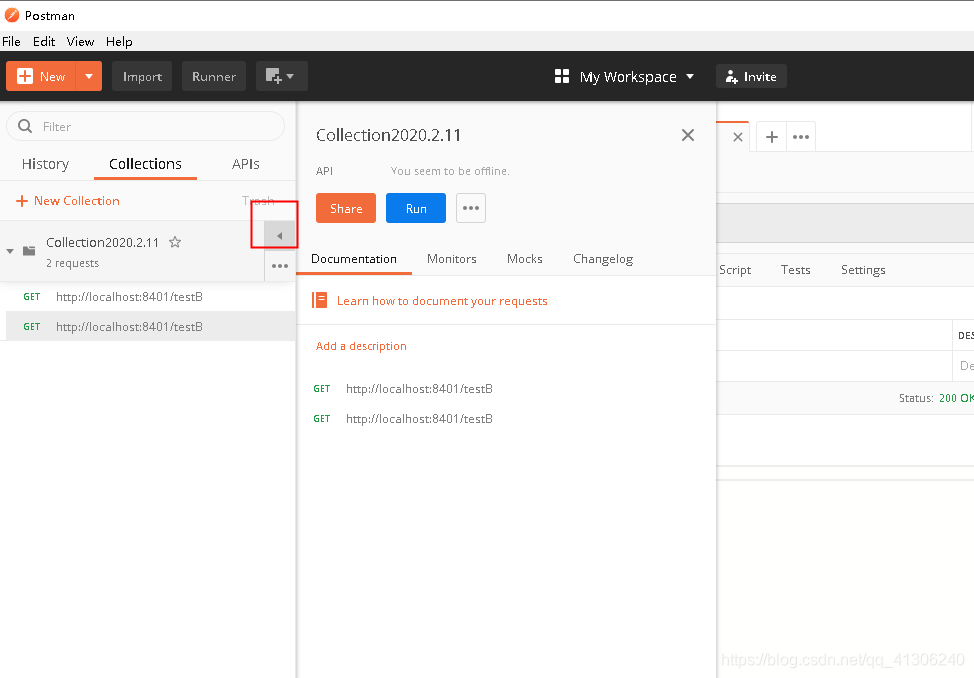Collapse the Collection2020.2.11 tree arrow
The image size is (974, 678).
click(10, 251)
